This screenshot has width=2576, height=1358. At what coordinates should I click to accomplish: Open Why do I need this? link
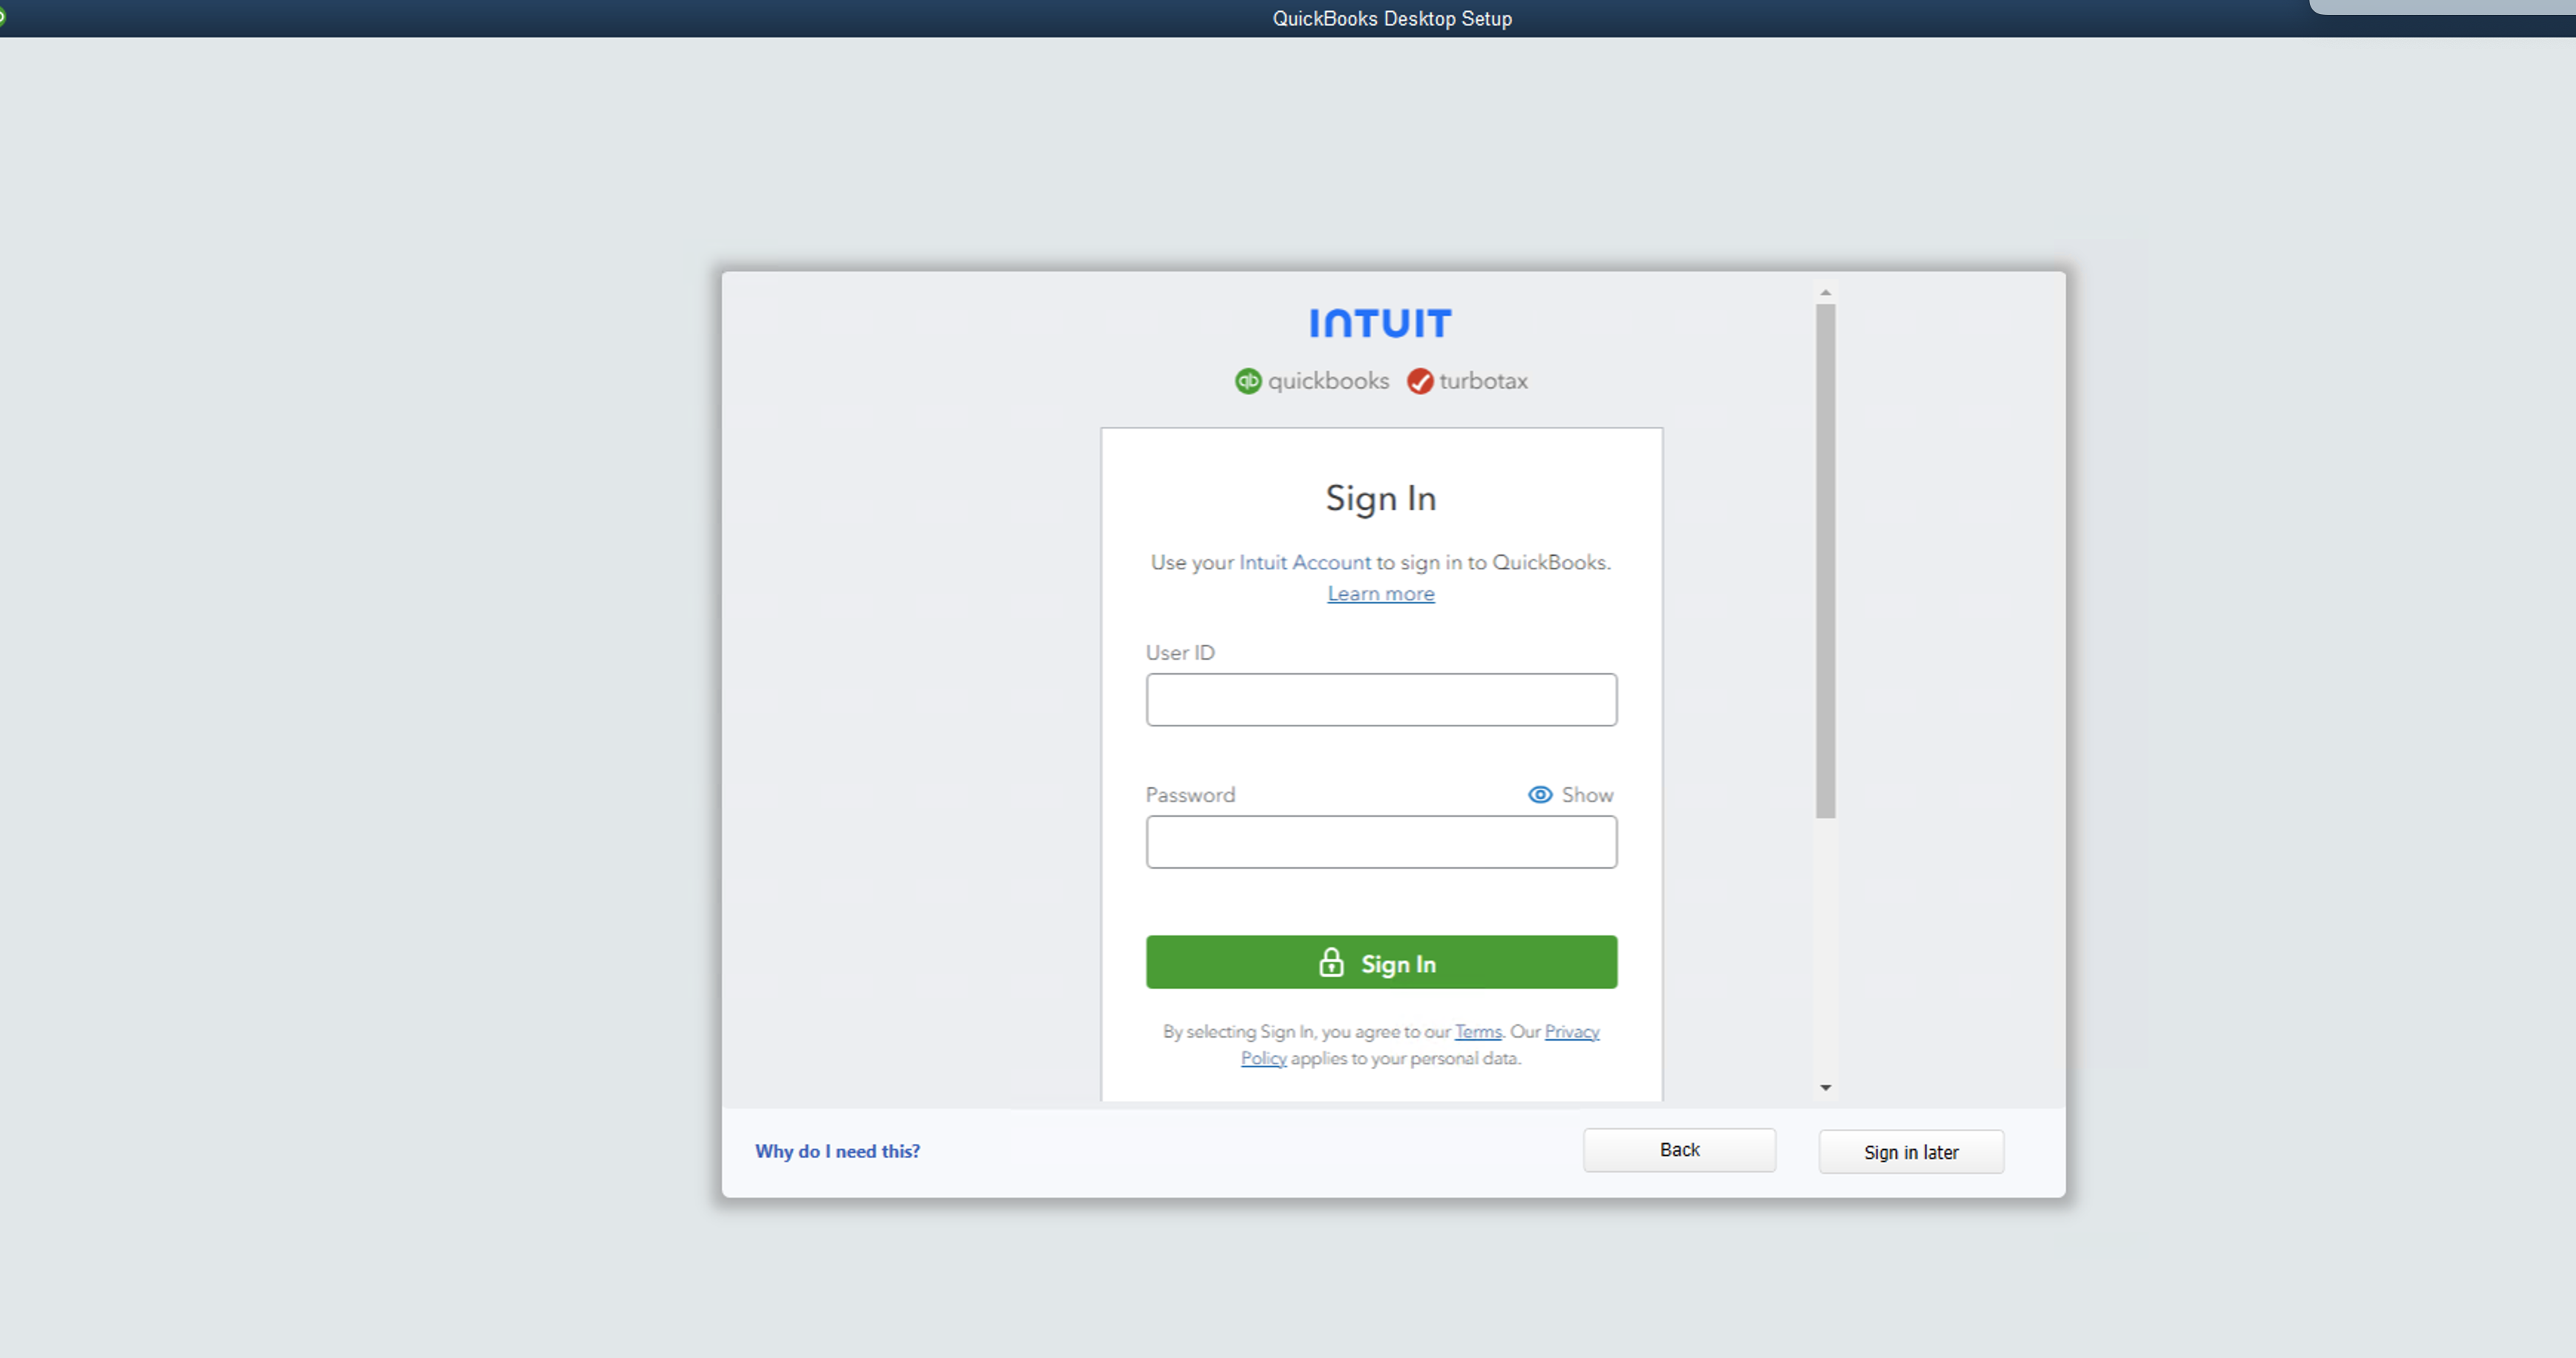(837, 1151)
